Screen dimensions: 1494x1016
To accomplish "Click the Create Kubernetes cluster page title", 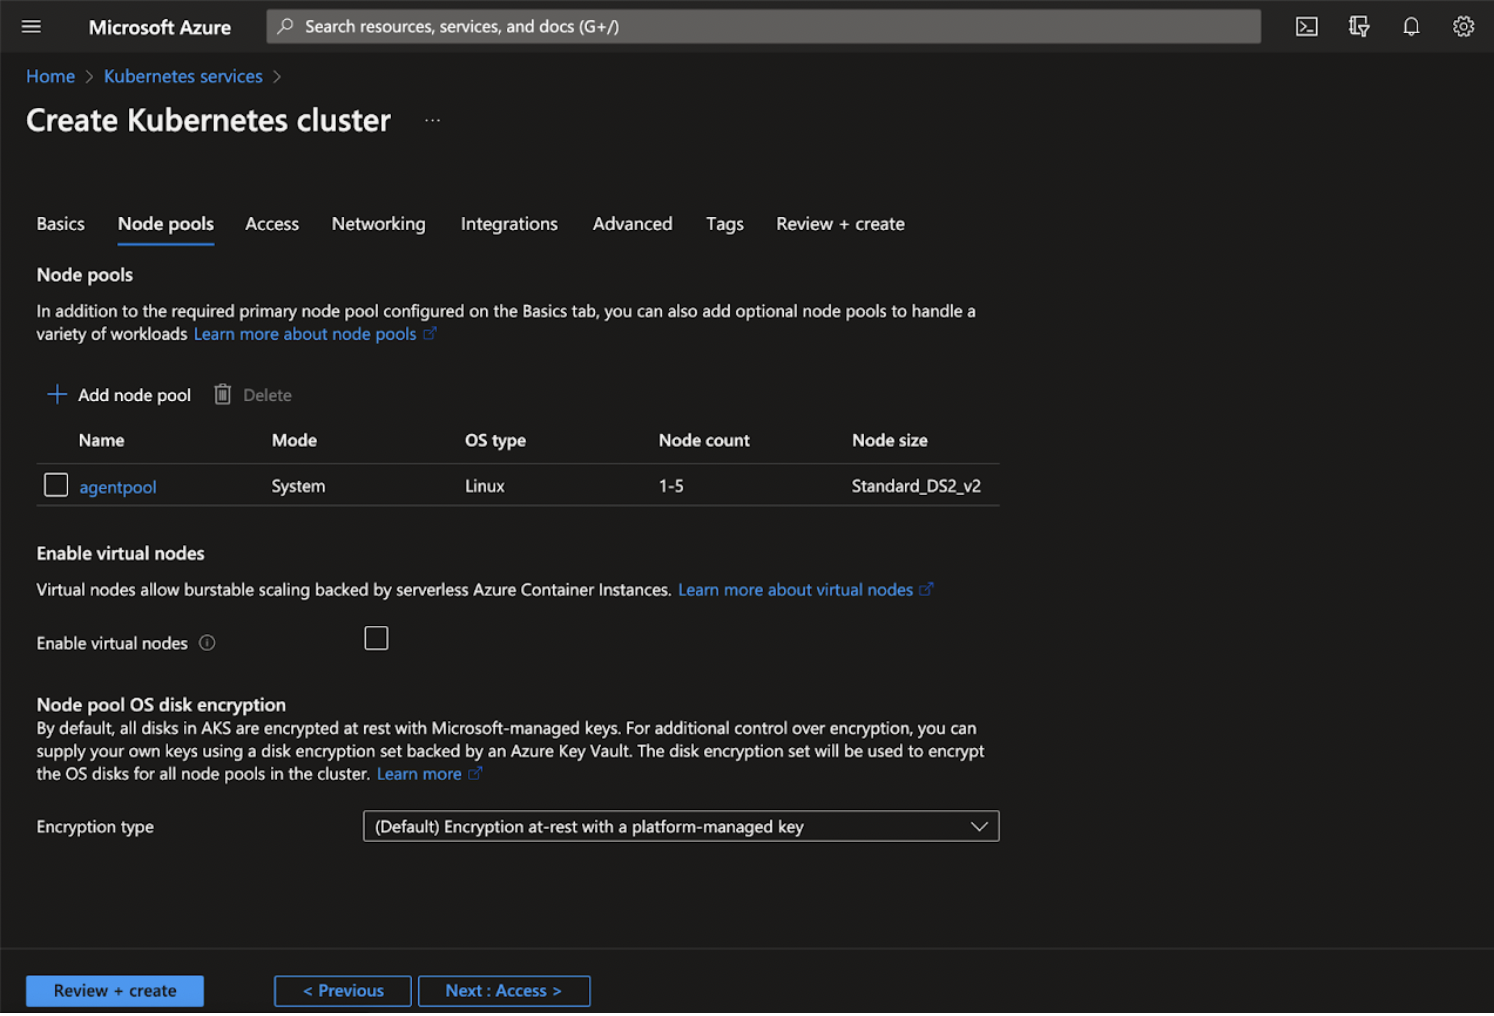I will 208,120.
